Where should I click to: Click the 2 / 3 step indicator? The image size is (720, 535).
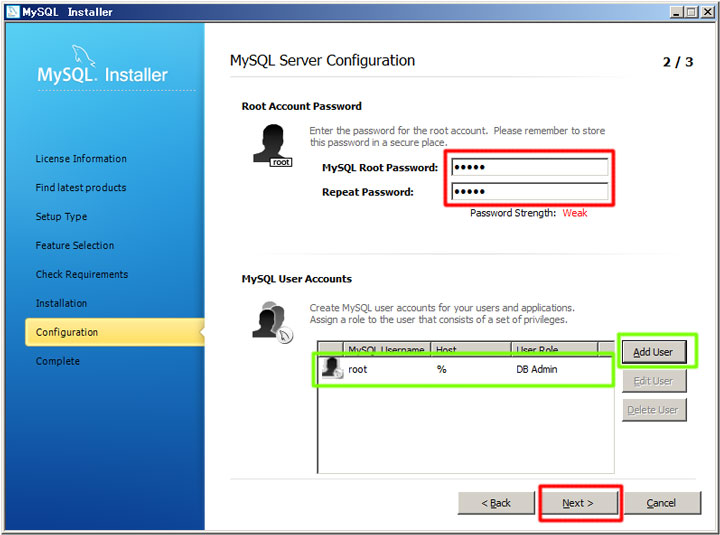[x=678, y=62]
